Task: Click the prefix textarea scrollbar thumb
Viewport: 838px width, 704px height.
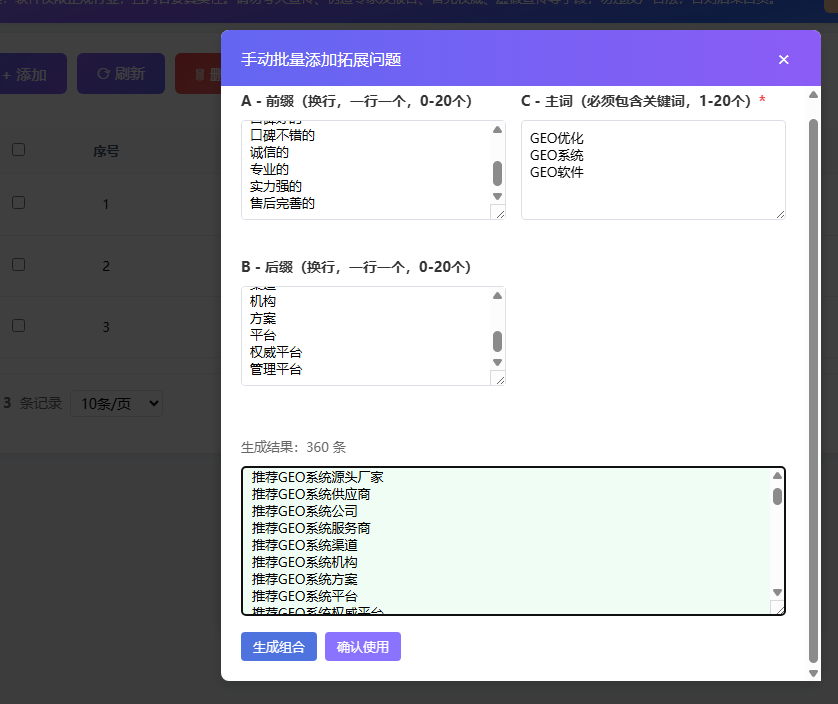Action: (498, 173)
